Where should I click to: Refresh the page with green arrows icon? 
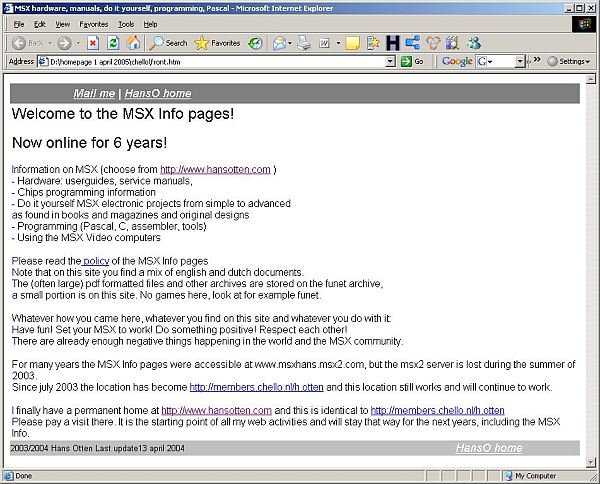tap(113, 43)
